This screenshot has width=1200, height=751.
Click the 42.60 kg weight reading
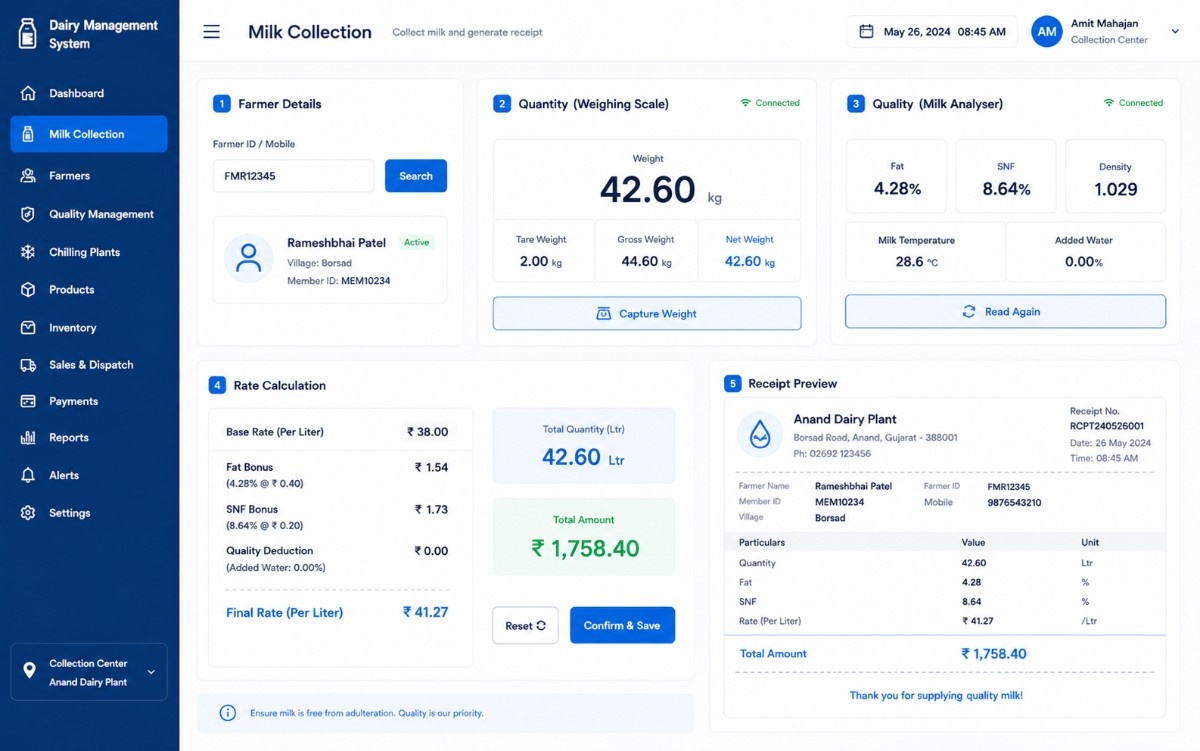tap(660, 189)
